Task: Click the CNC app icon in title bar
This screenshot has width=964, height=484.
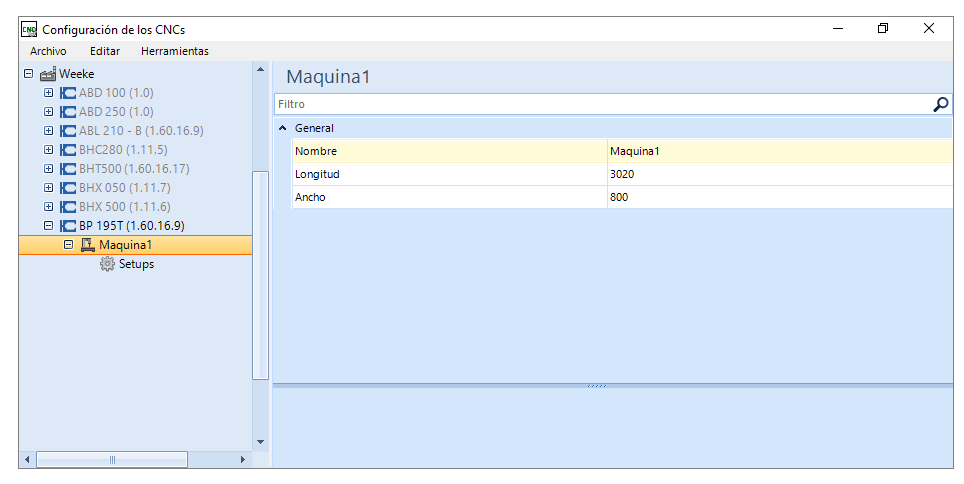Action: (x=29, y=29)
